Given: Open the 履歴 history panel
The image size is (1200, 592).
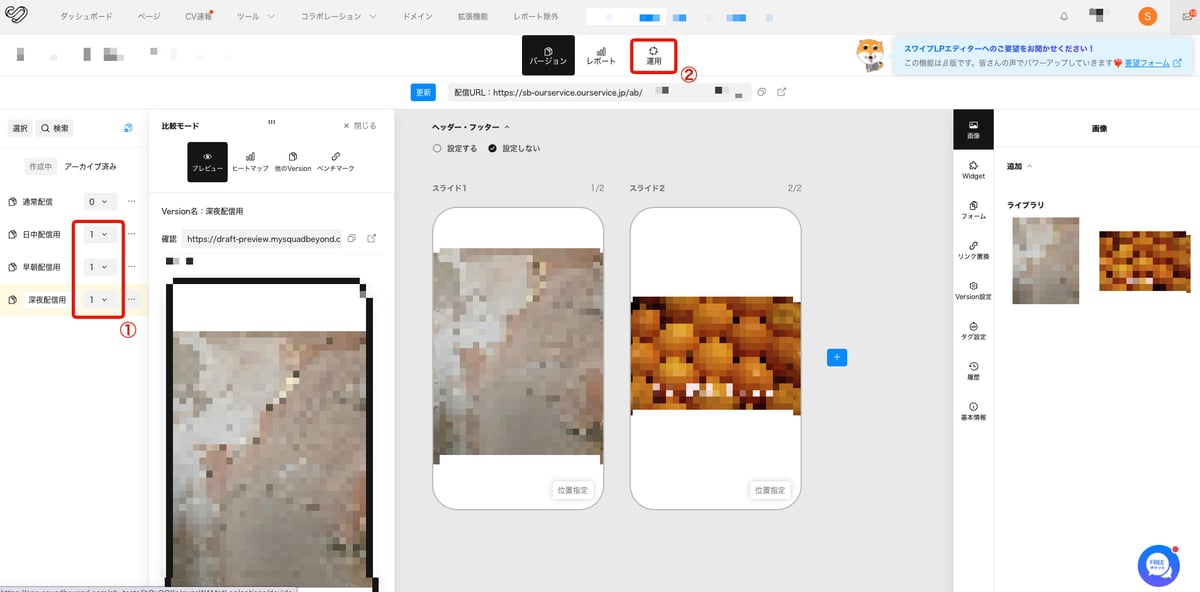Looking at the screenshot, I should coord(973,371).
